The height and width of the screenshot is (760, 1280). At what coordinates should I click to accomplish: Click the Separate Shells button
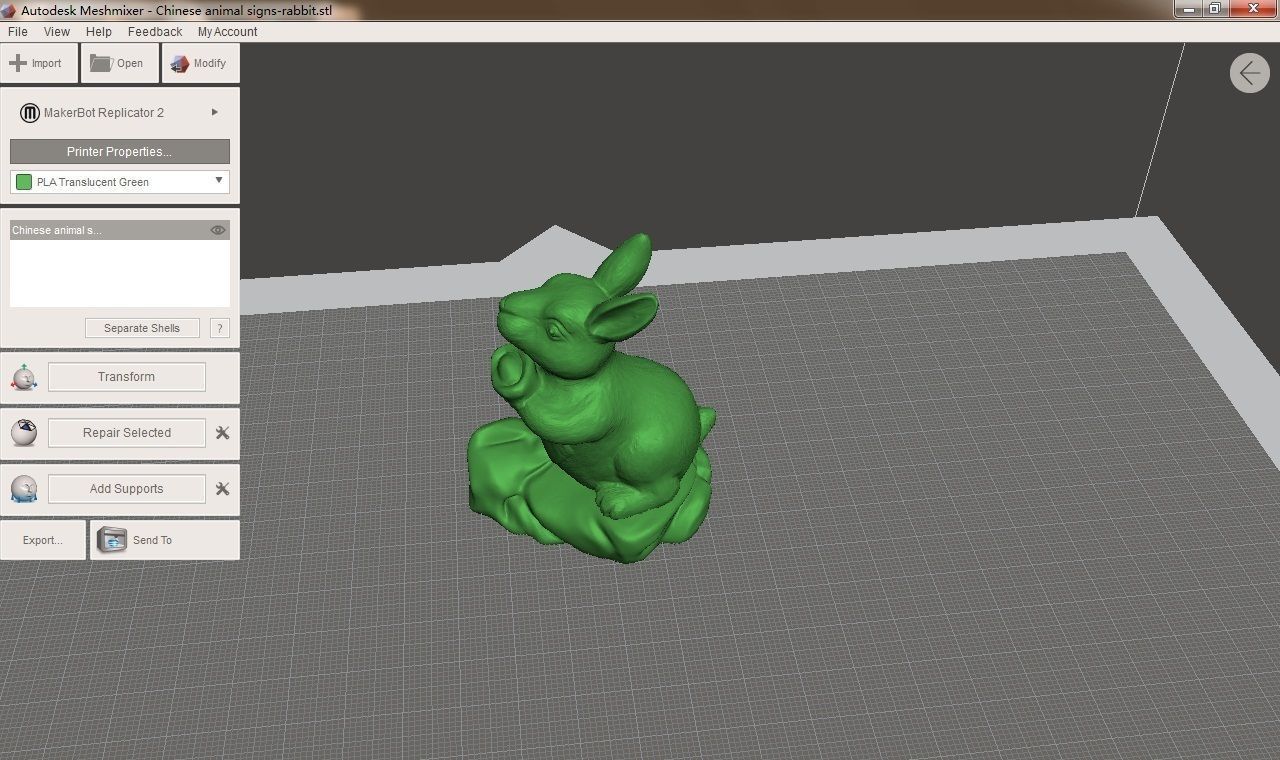[x=142, y=328]
